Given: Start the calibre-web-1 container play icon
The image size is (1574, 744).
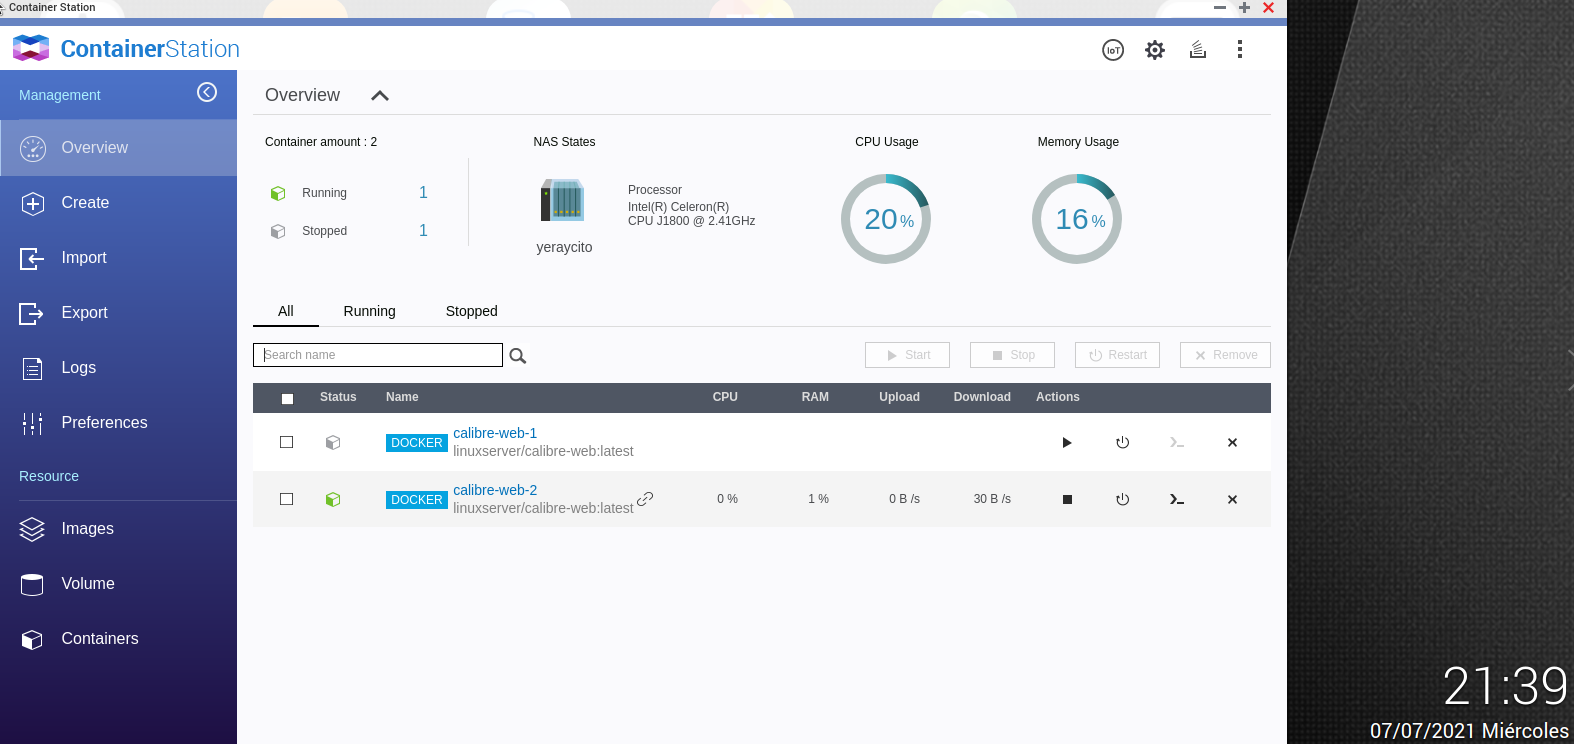Looking at the screenshot, I should 1067,443.
